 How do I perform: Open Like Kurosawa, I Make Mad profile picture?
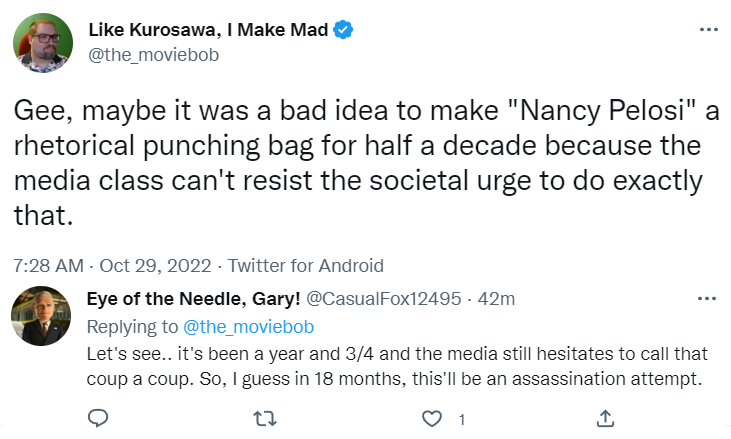(40, 42)
